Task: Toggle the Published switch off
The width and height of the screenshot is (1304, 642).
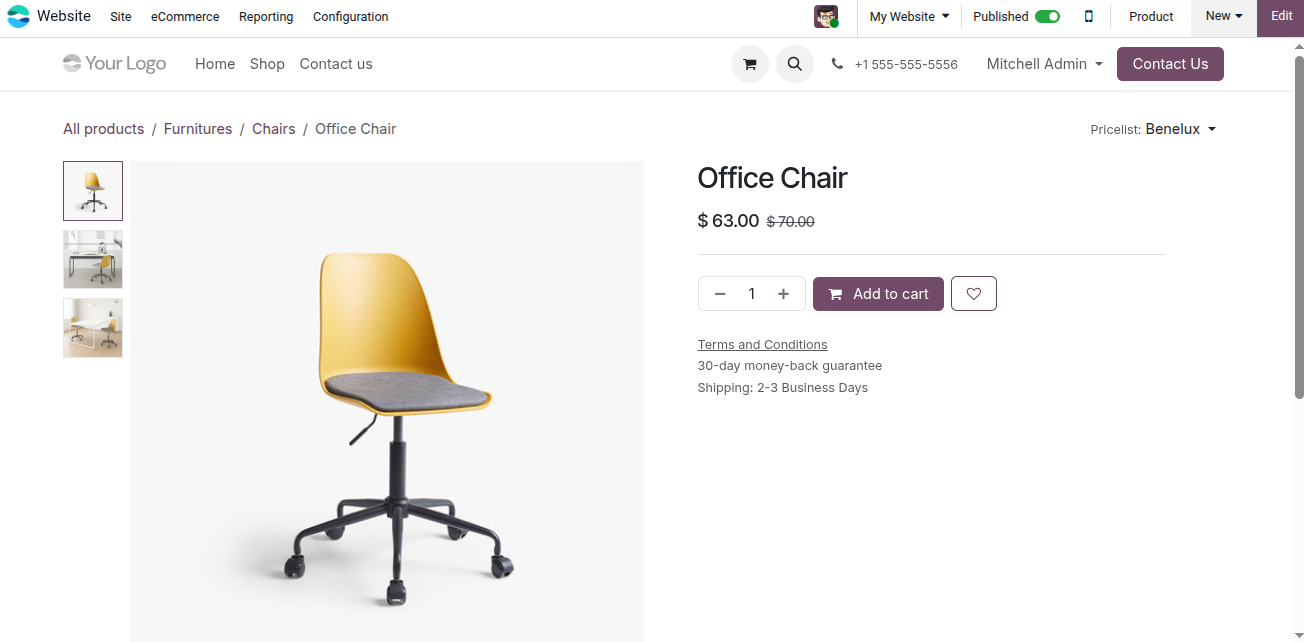Action: [x=1047, y=16]
